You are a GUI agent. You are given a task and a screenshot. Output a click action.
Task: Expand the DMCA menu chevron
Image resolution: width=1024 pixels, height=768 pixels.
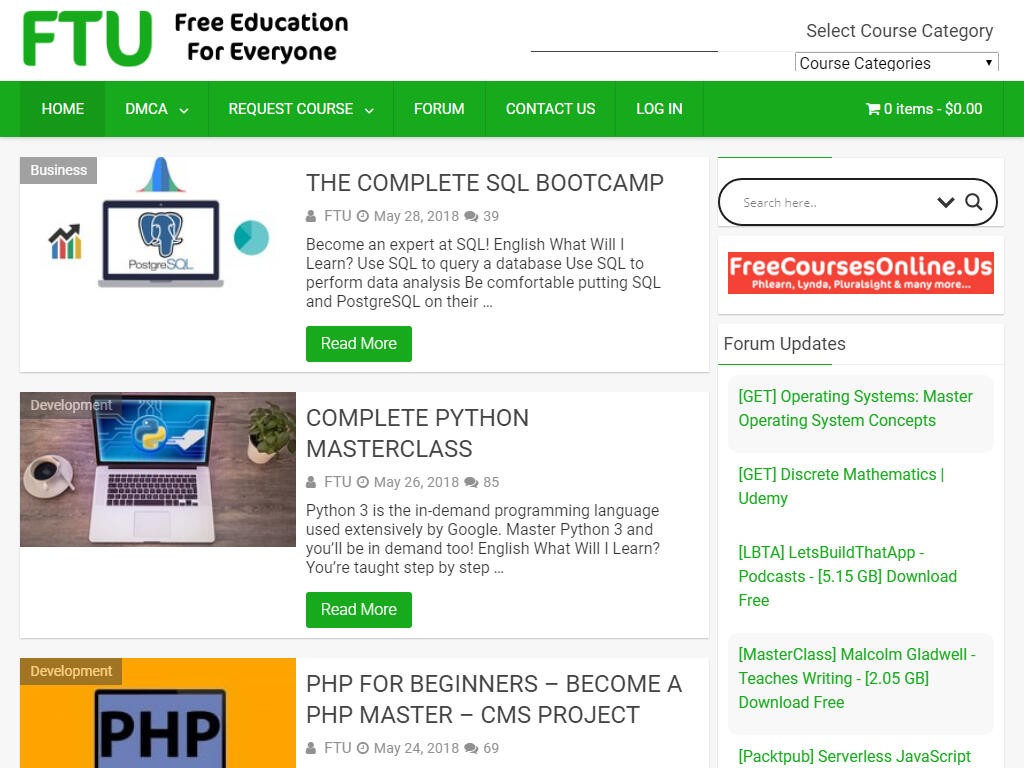(x=184, y=110)
